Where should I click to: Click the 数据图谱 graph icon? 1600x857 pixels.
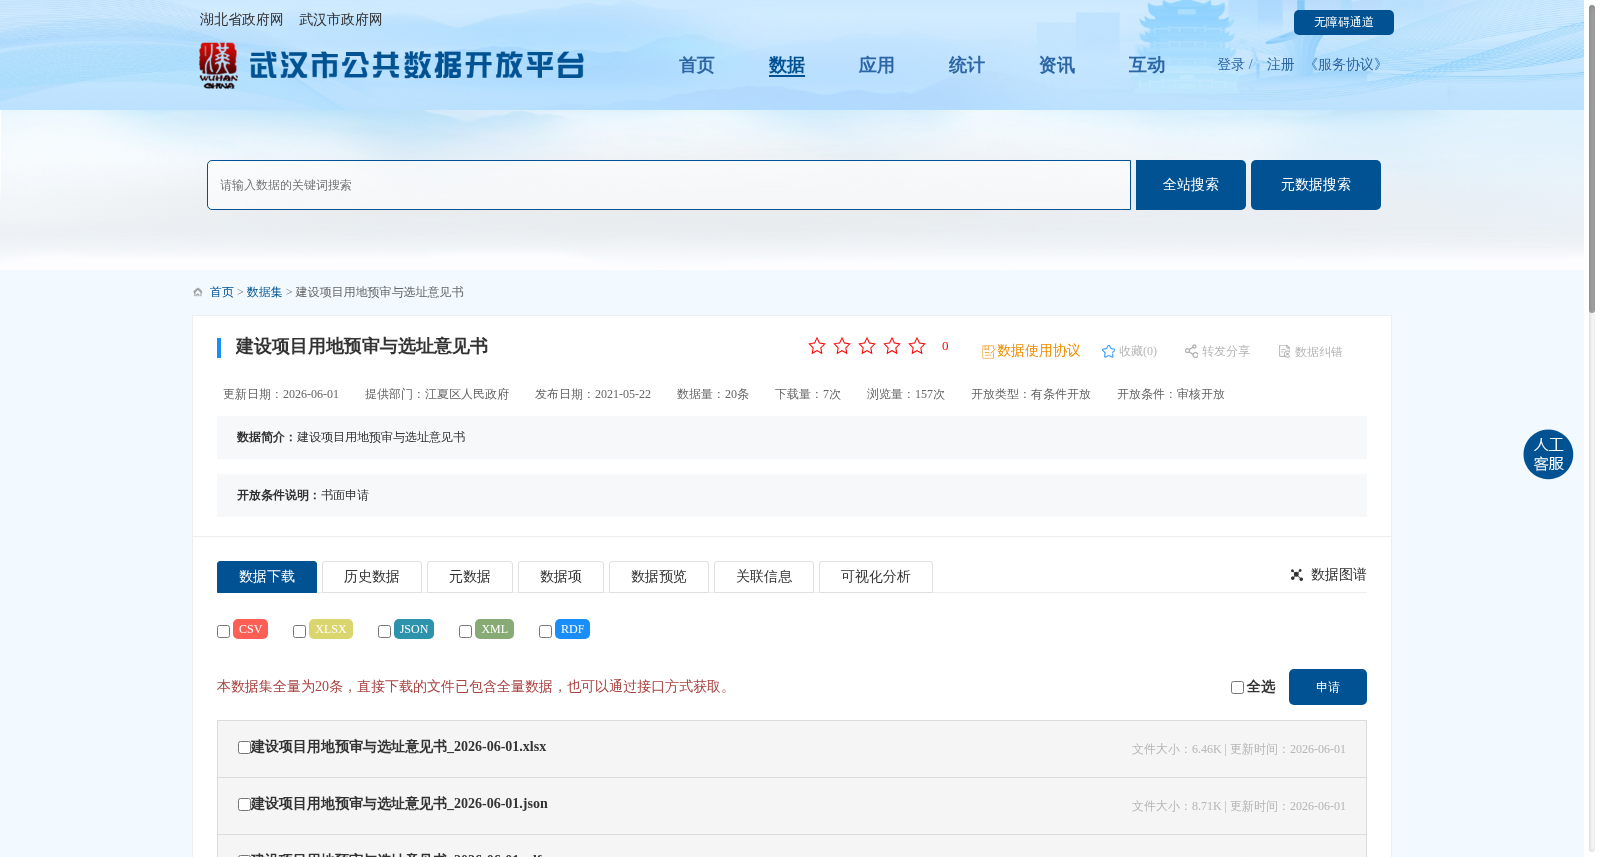point(1297,575)
